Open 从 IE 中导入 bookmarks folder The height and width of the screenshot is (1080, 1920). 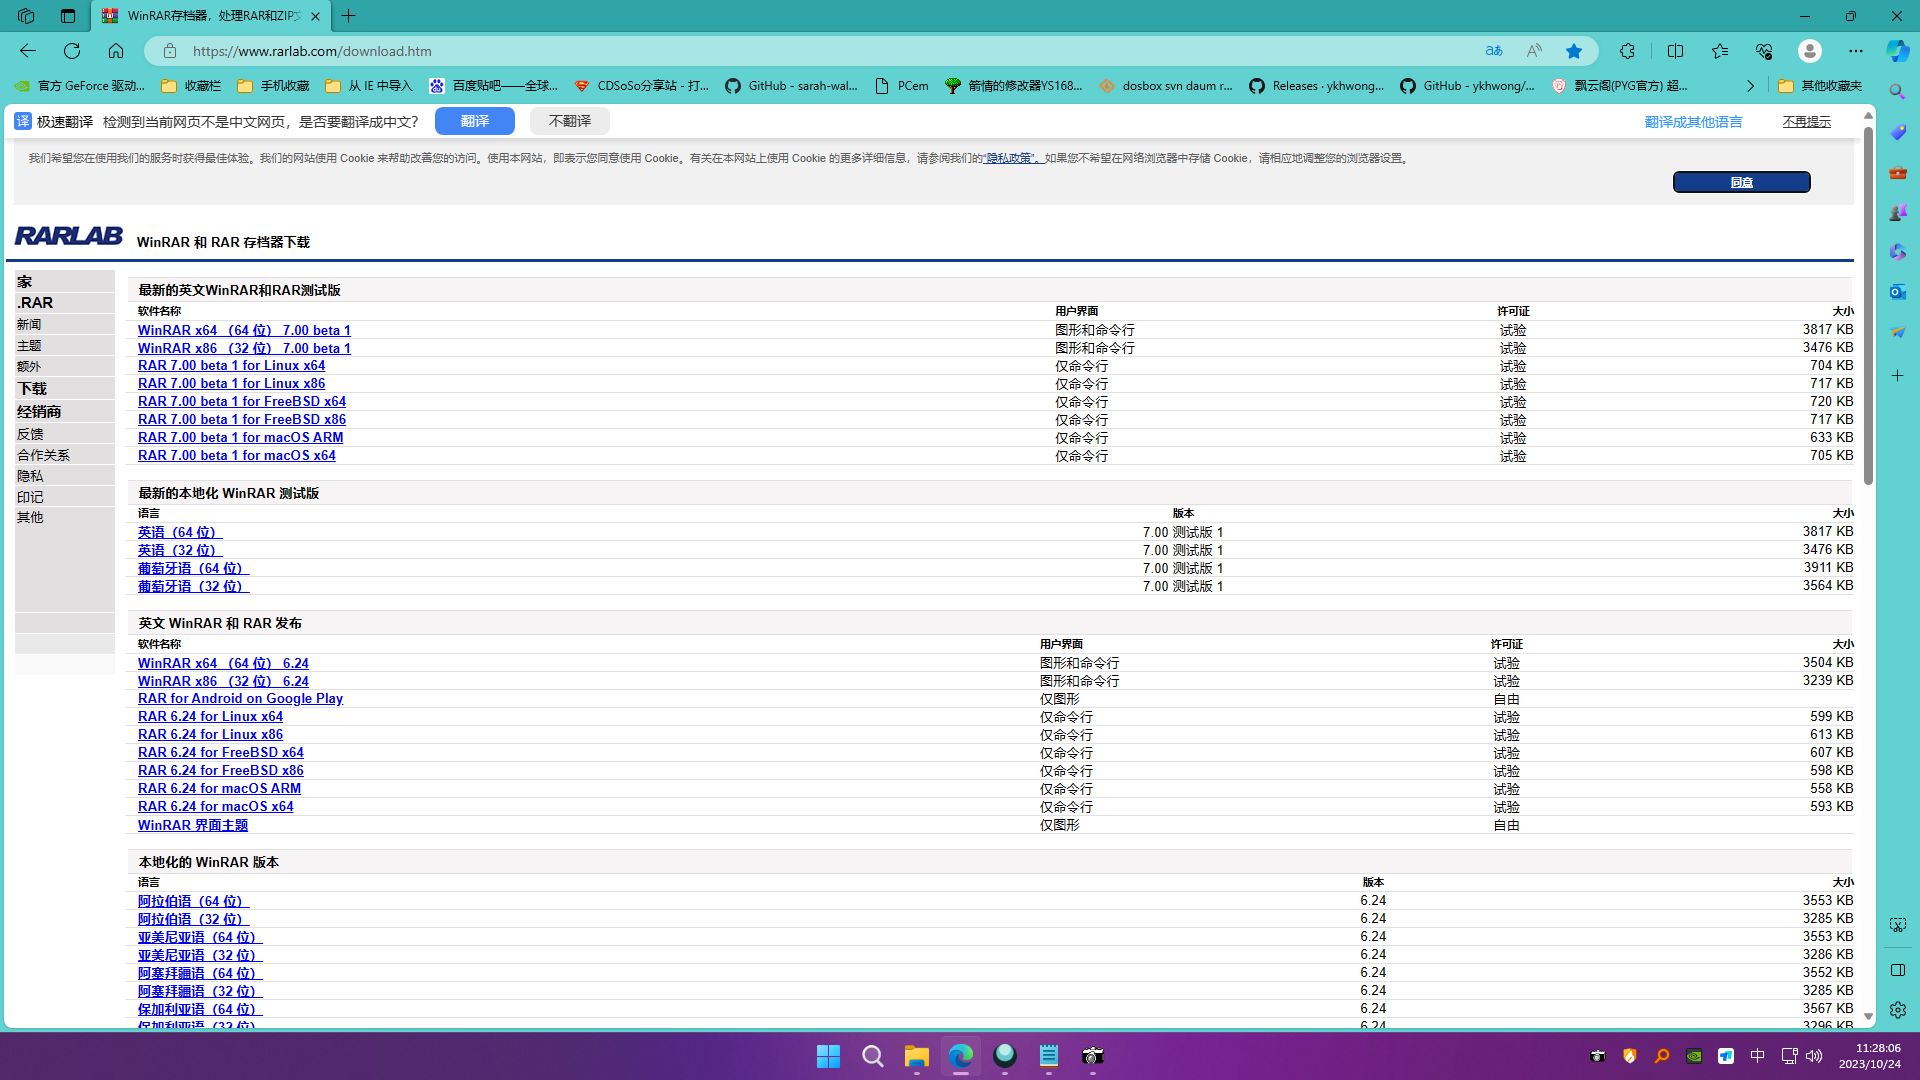tap(368, 86)
